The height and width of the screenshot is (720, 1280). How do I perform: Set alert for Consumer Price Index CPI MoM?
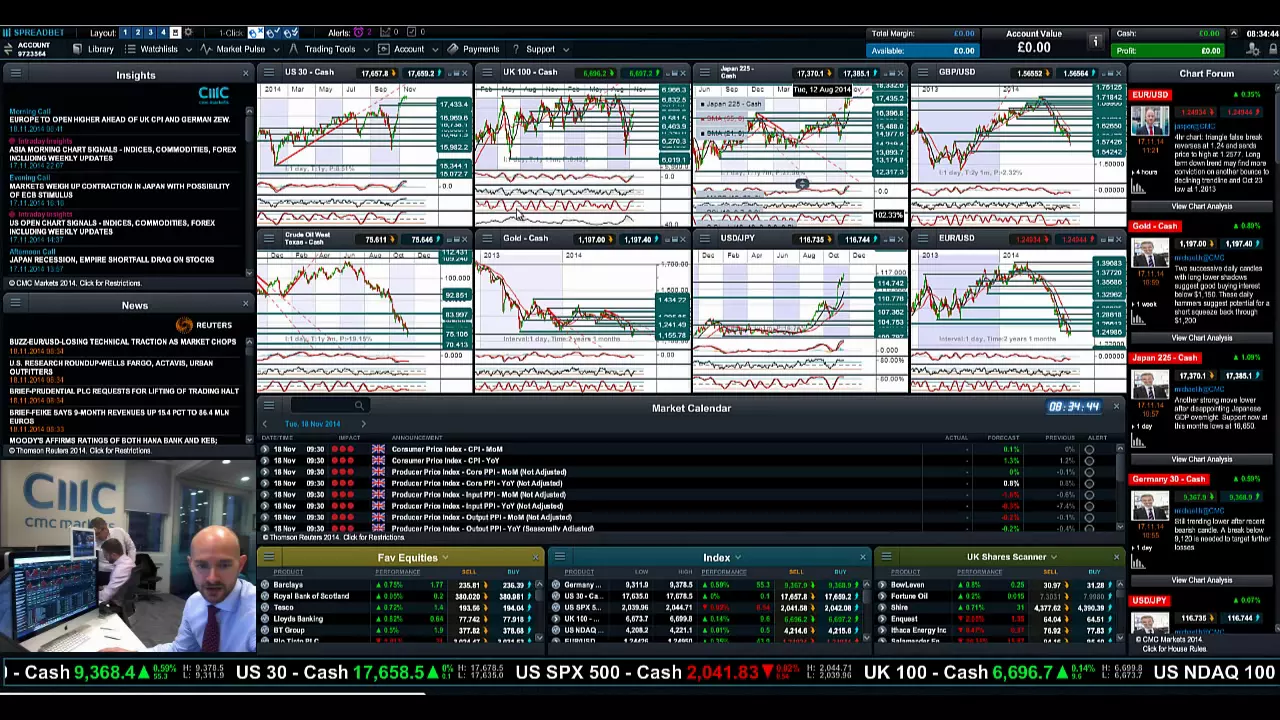click(1089, 449)
